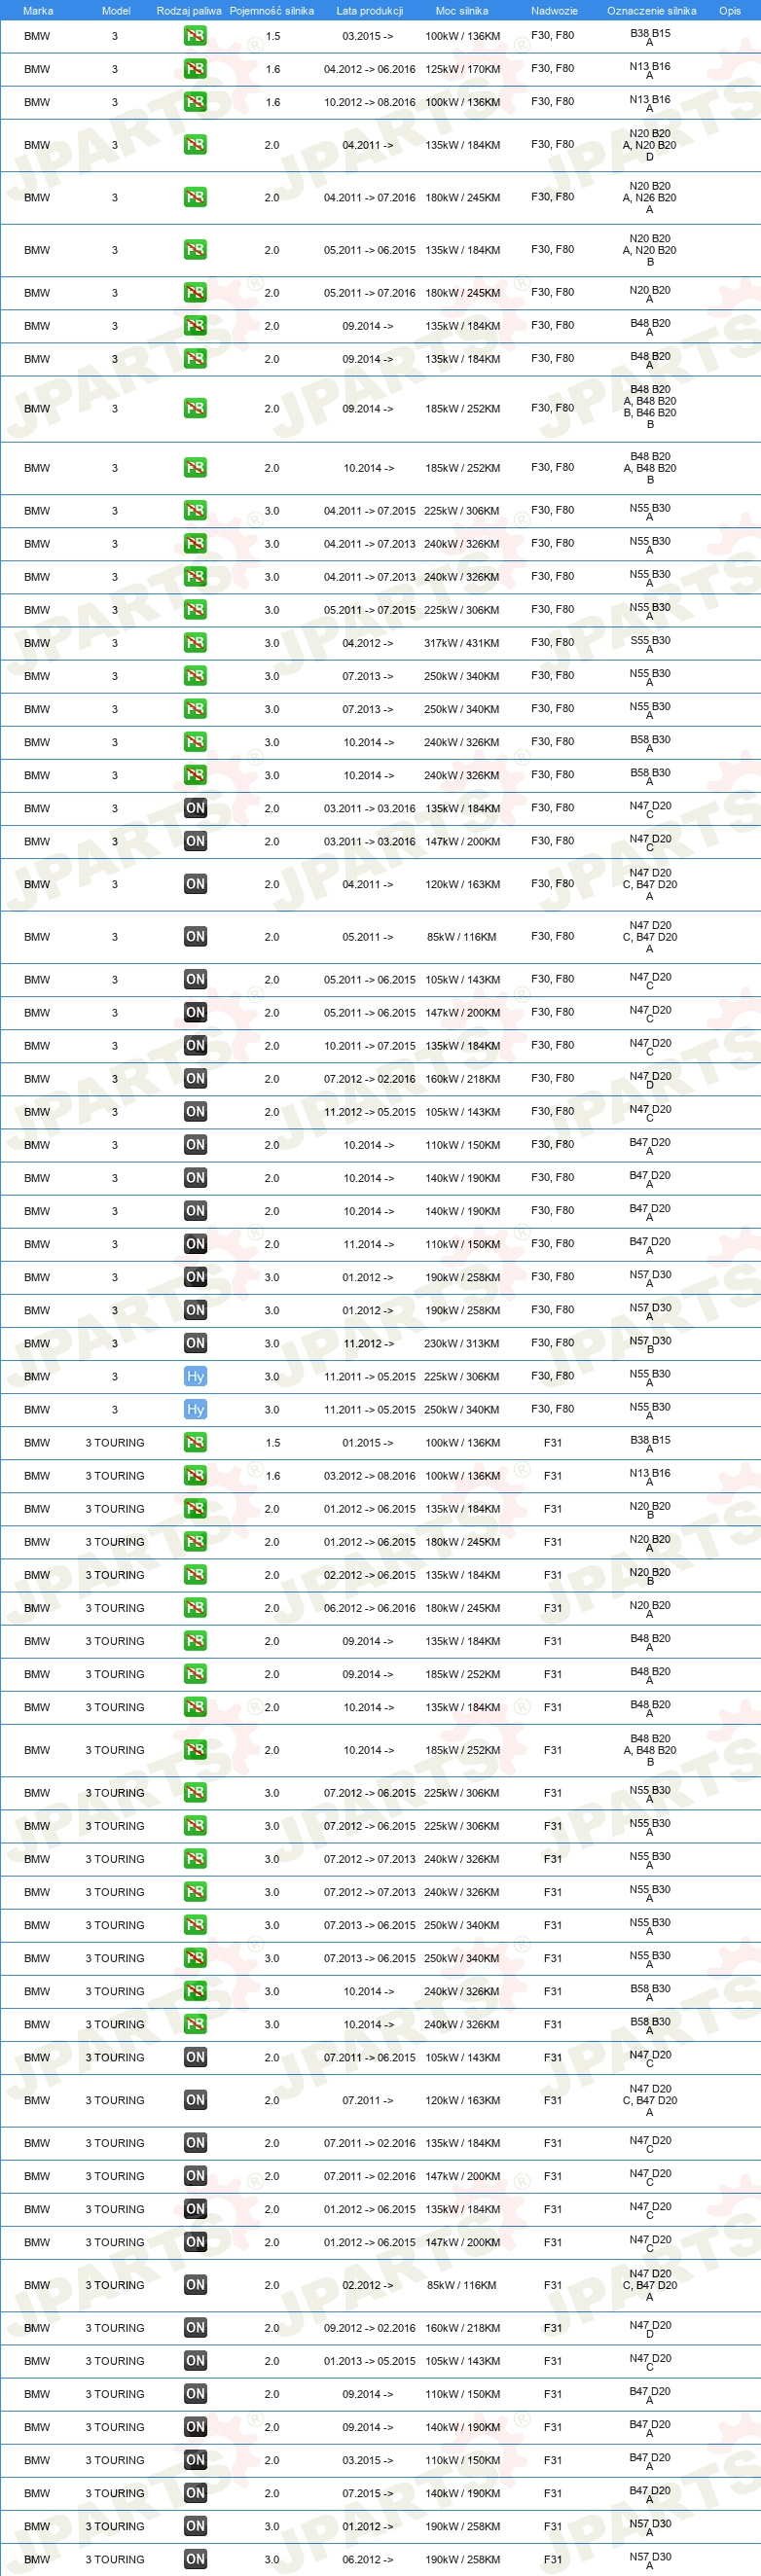
Task: Click N13 B16 A code in 3 TOURING row
Action: [650, 1476]
